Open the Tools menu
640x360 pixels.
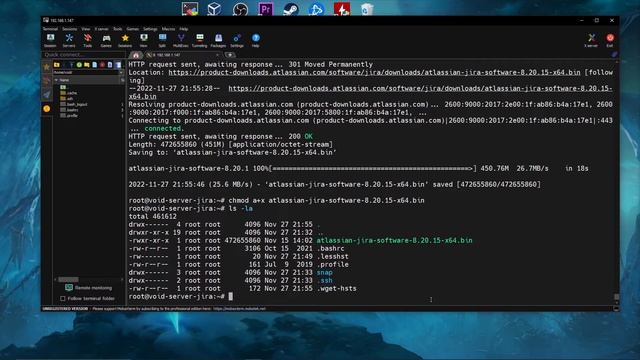[118, 29]
